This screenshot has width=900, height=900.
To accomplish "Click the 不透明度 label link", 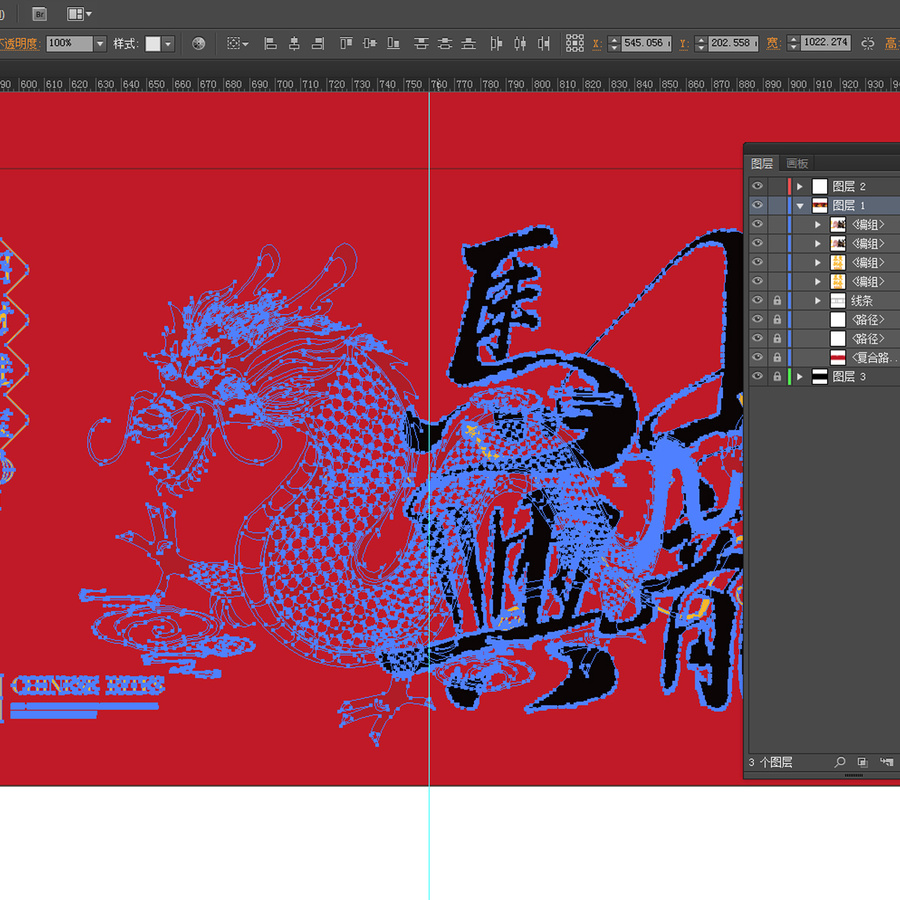I will pos(19,44).
